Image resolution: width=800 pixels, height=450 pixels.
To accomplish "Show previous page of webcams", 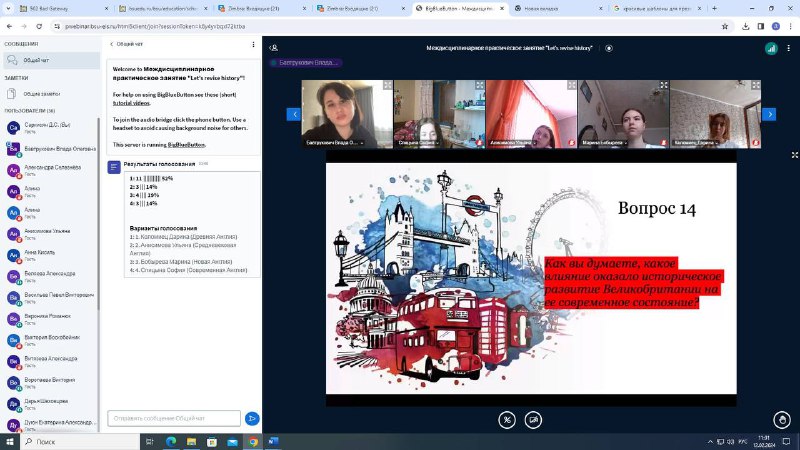I will coord(294,114).
